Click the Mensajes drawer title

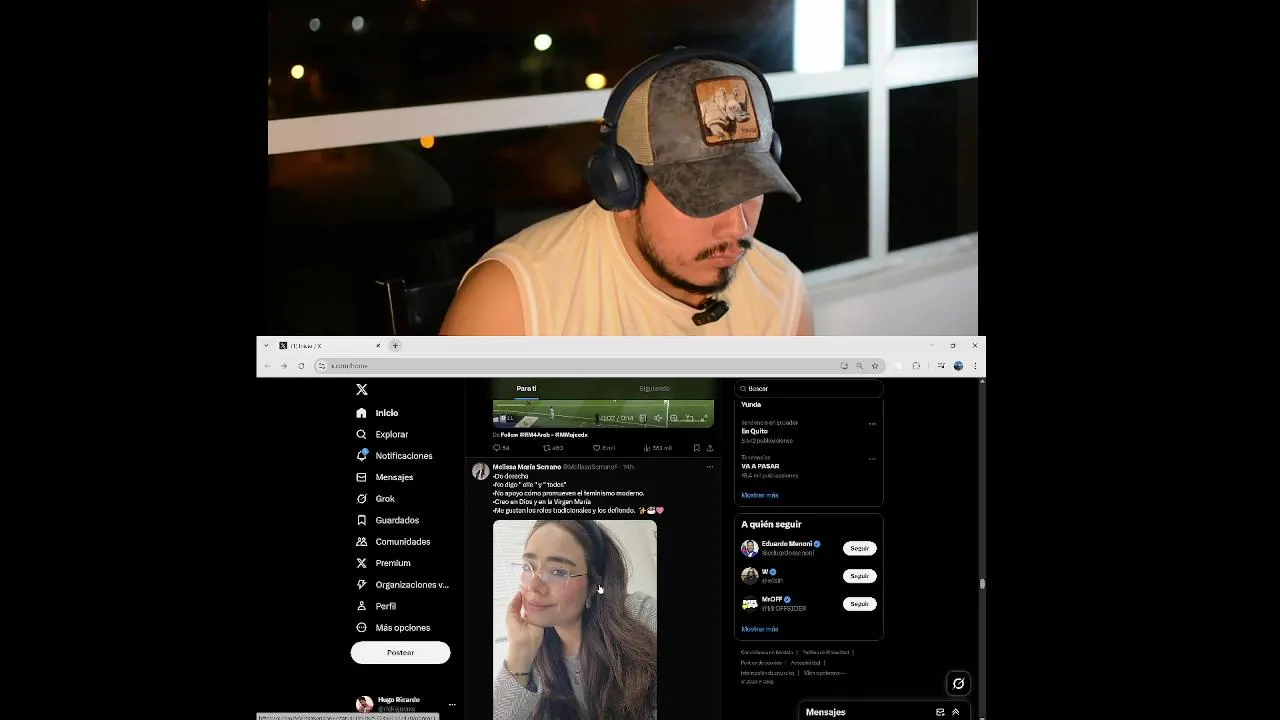(x=825, y=712)
